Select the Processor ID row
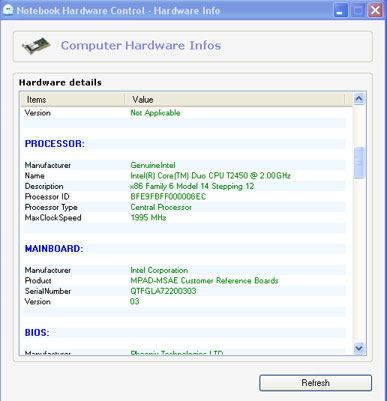The image size is (387, 401). tap(184, 197)
